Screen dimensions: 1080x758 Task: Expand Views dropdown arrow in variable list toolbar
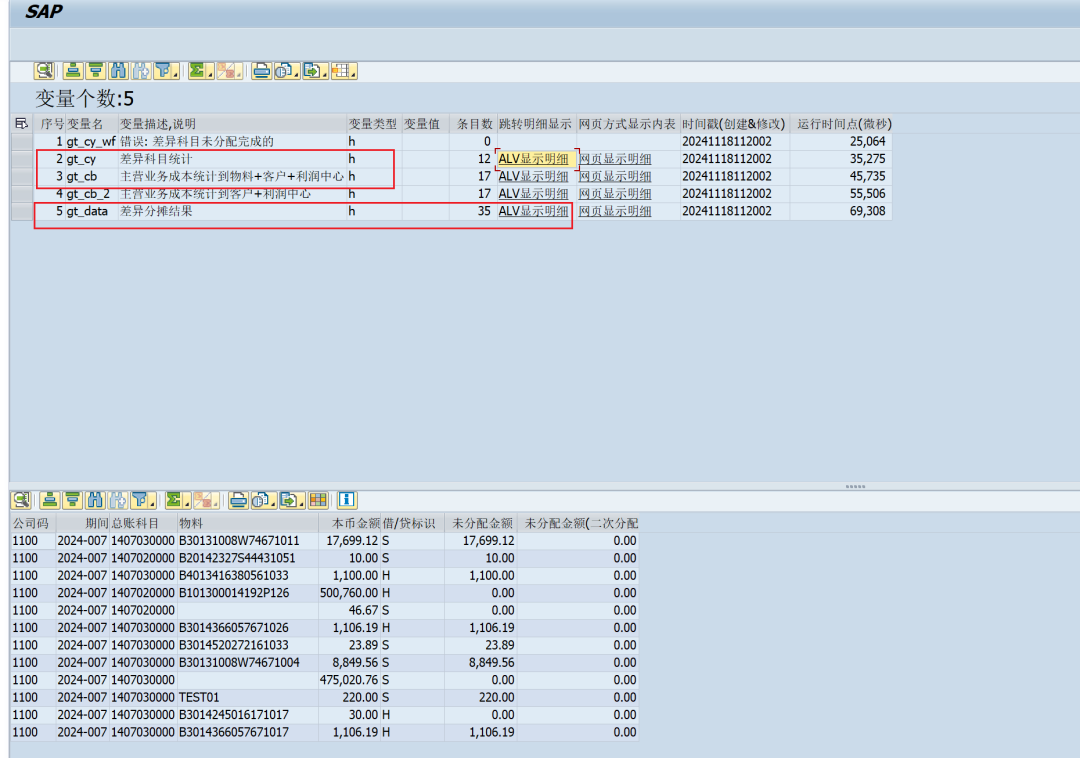[x=297, y=75]
